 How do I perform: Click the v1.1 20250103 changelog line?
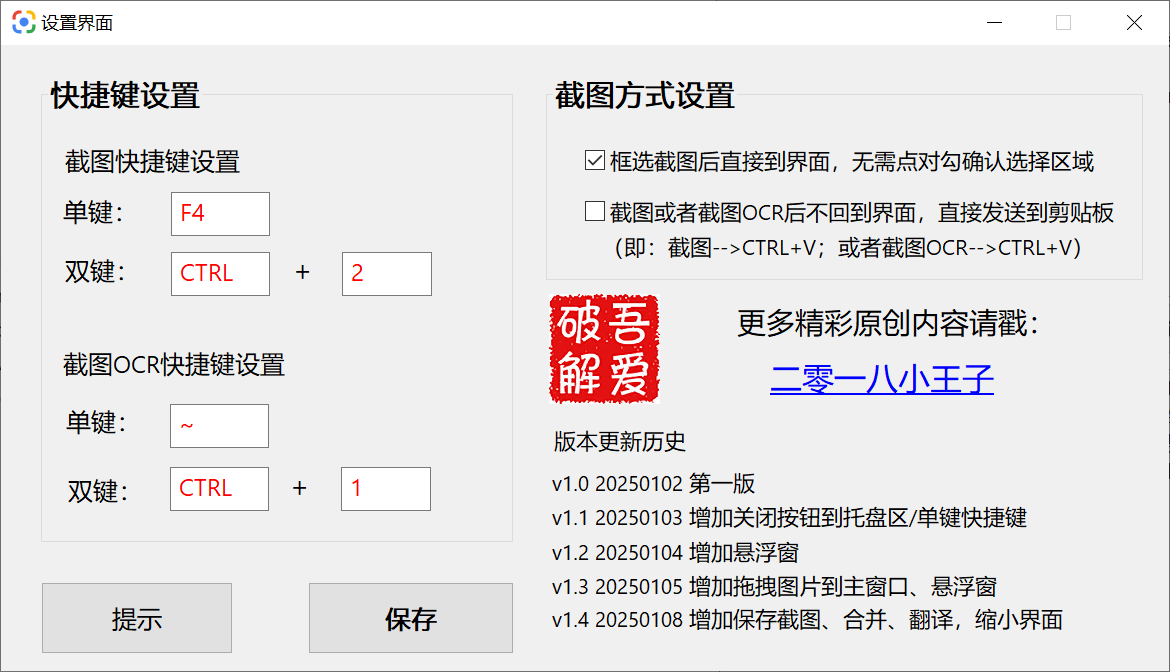[x=789, y=518]
